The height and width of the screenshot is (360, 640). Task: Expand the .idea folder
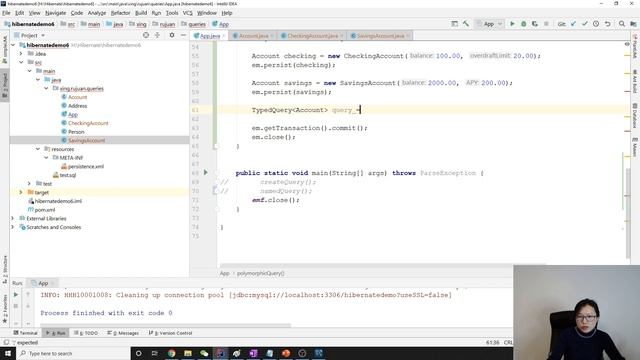[21, 53]
